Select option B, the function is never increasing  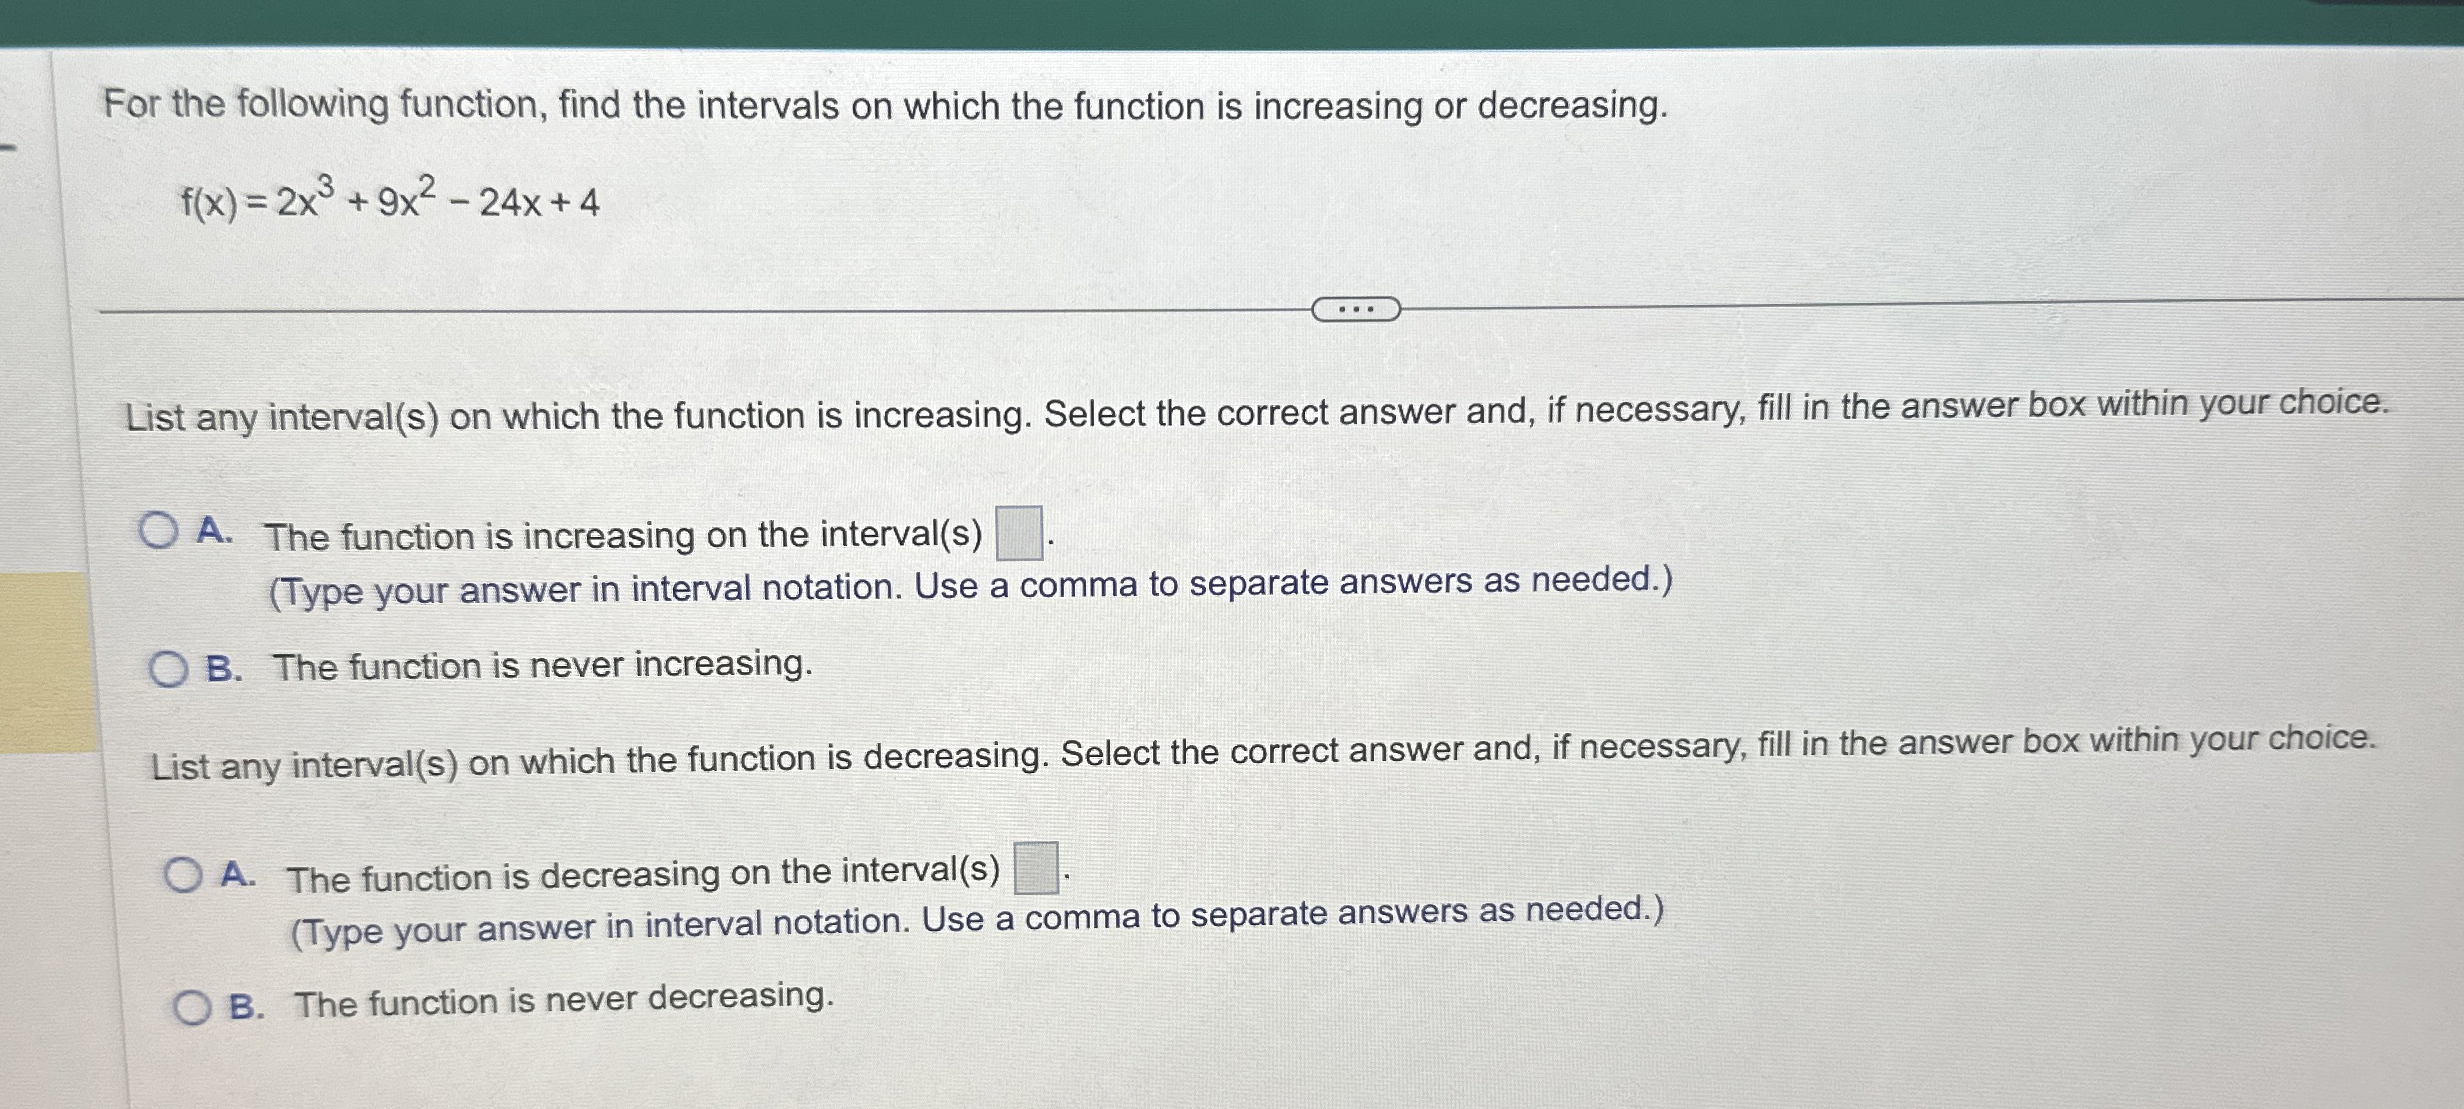[x=169, y=666]
